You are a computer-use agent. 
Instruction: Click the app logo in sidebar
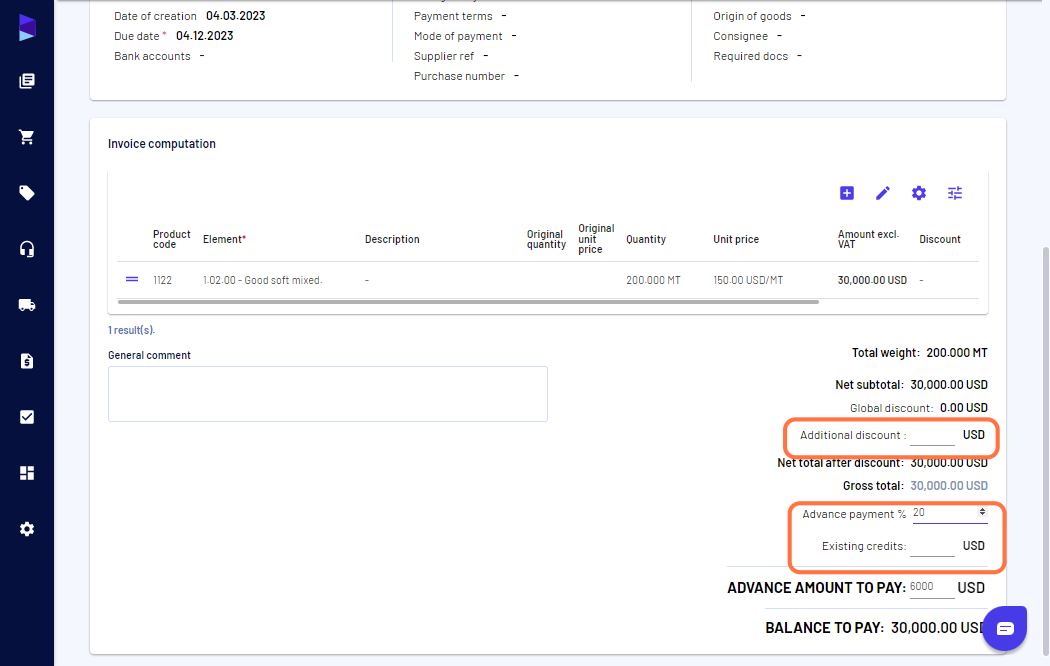coord(27,27)
